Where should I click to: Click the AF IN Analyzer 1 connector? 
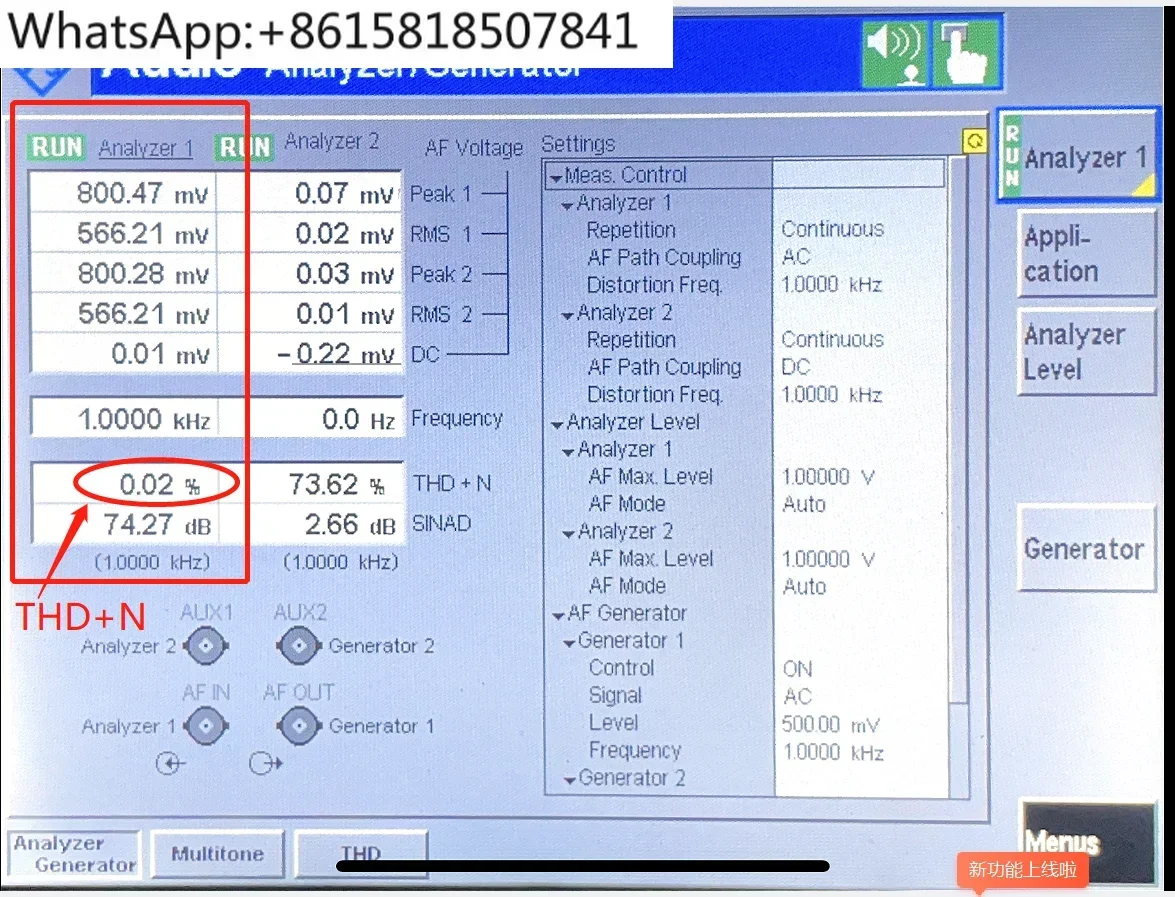coord(205,725)
